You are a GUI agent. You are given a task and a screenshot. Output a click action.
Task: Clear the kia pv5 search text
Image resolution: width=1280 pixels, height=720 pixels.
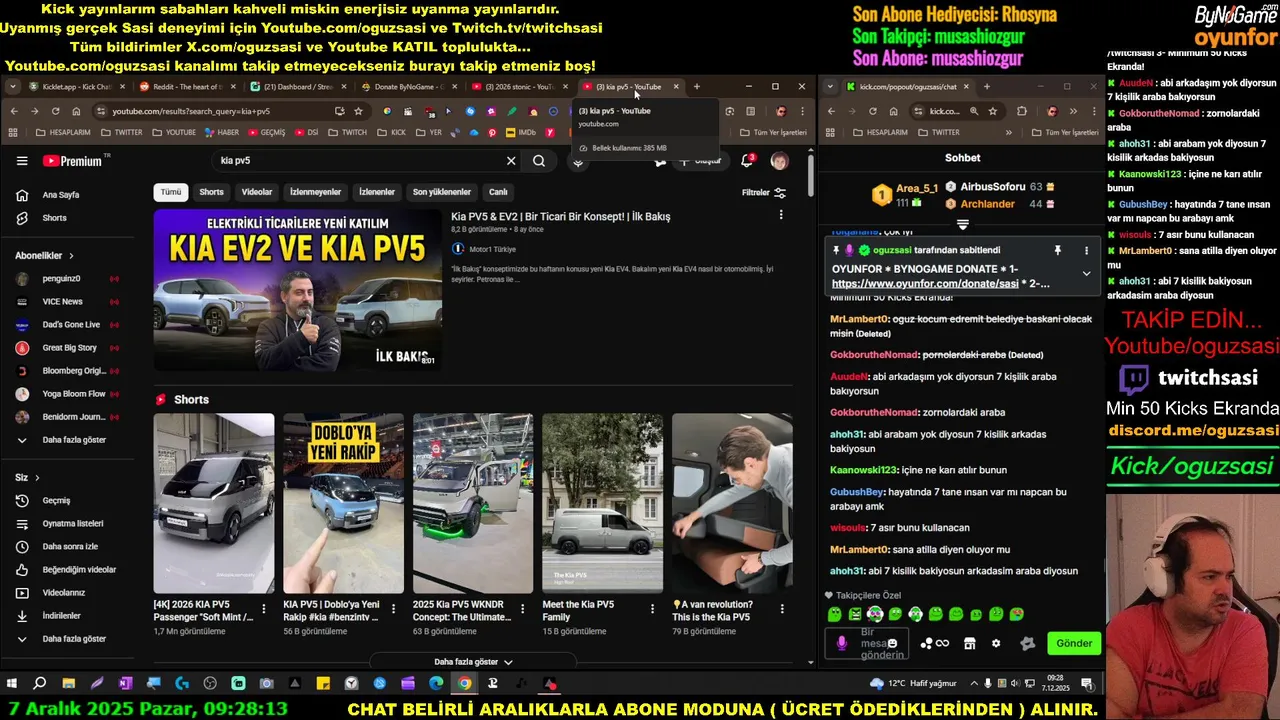point(511,161)
